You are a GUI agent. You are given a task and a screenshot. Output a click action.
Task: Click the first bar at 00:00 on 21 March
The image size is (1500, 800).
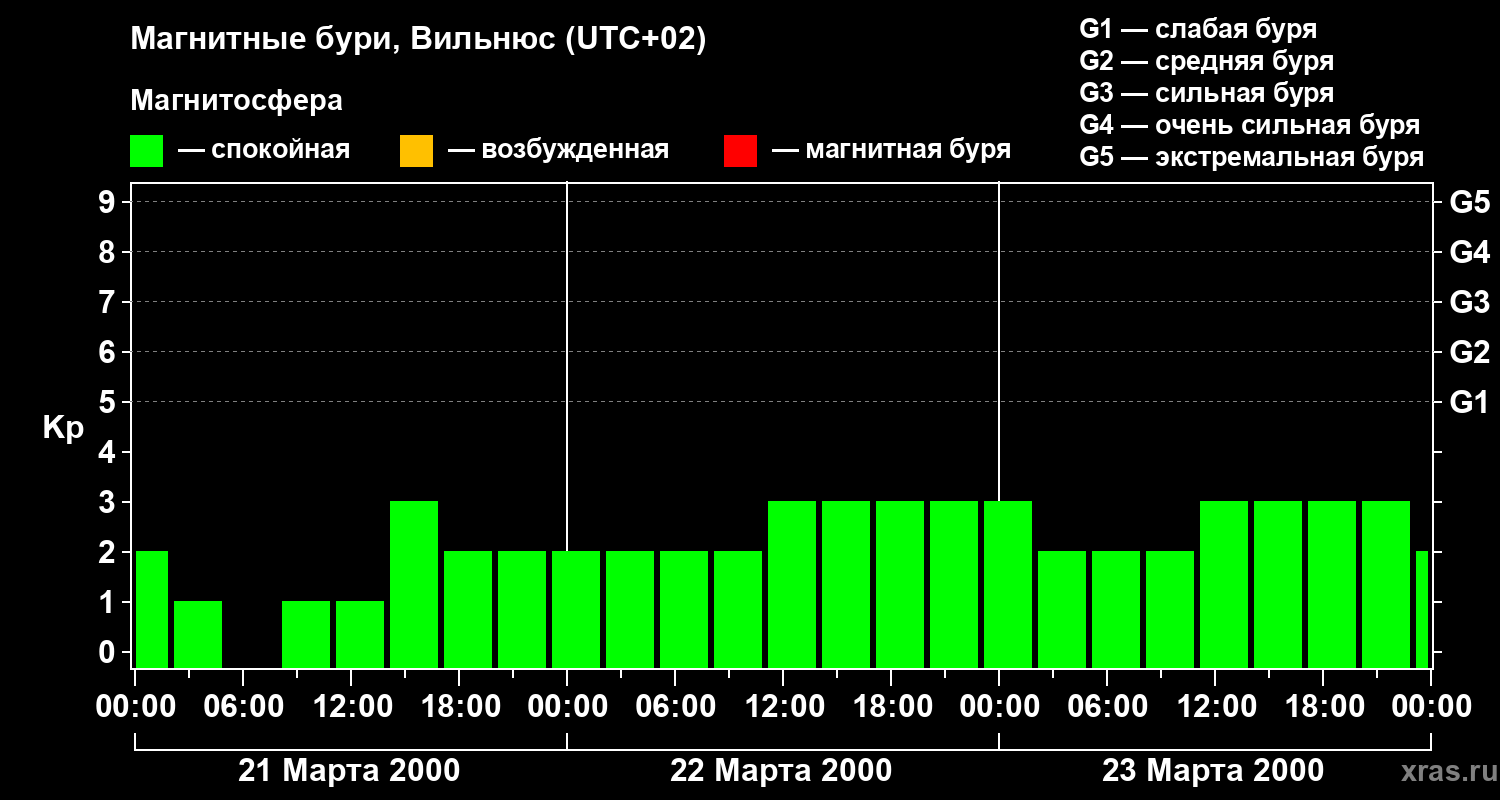point(151,608)
